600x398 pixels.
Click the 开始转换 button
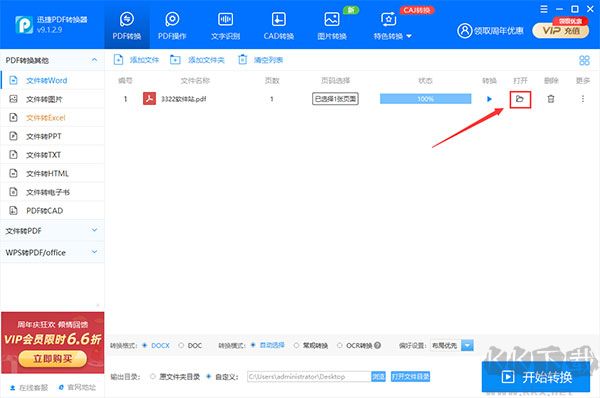click(536, 377)
